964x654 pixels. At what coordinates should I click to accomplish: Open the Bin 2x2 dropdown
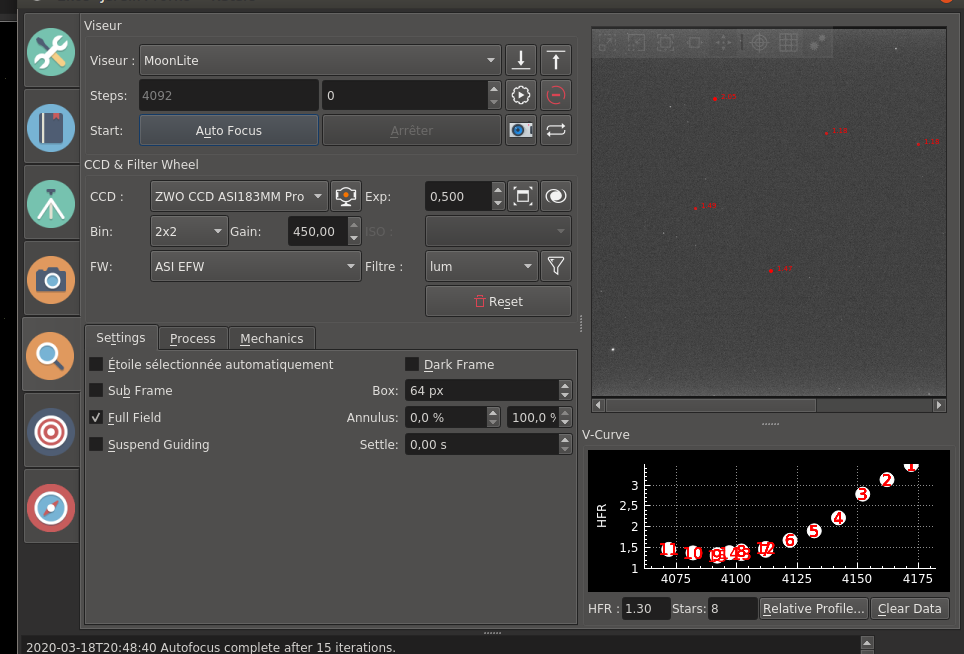[189, 231]
